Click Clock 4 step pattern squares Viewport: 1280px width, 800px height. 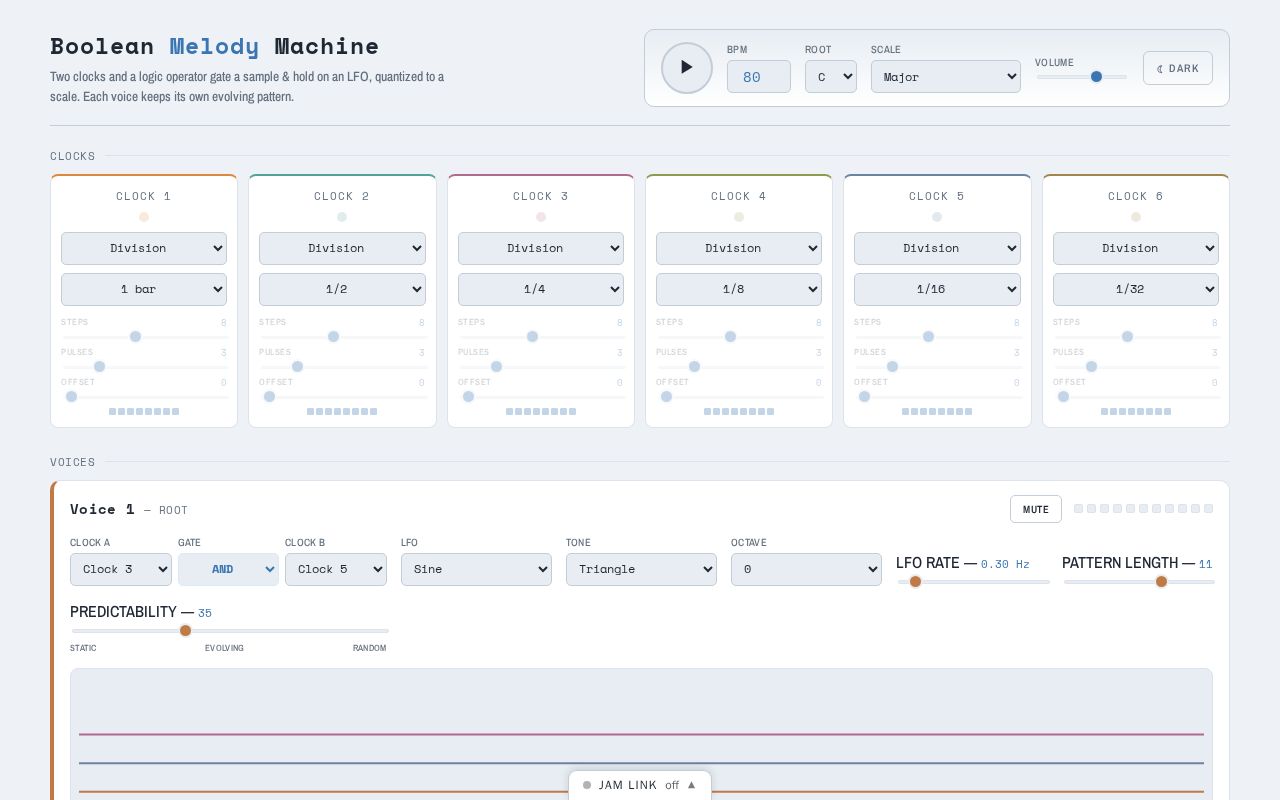coord(739,412)
